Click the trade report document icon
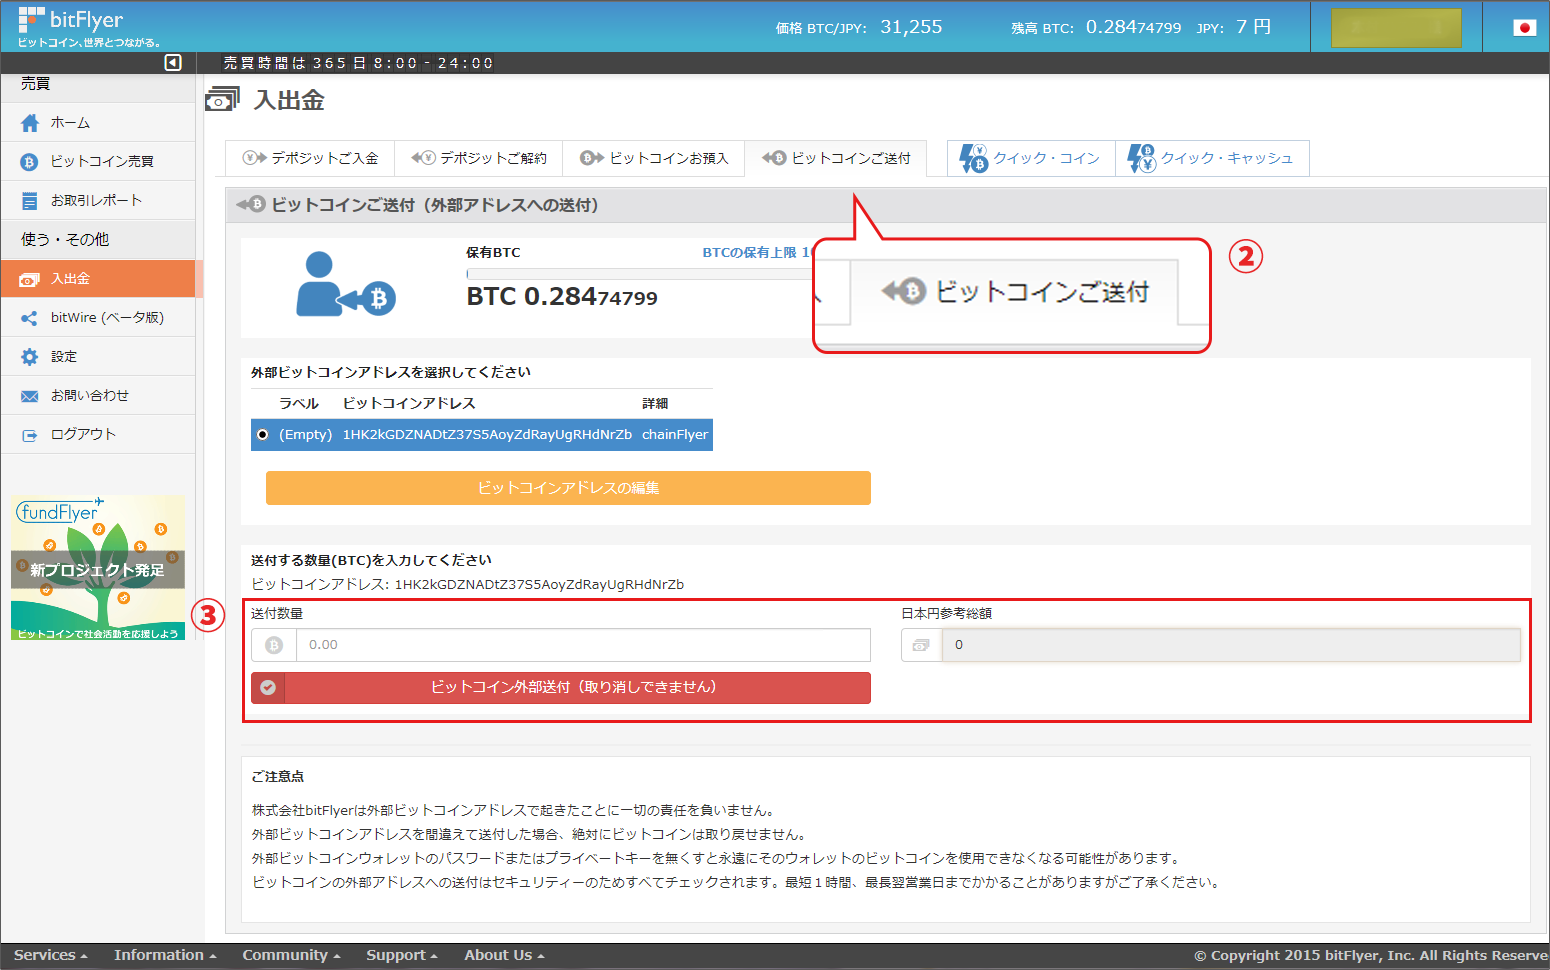1550x970 pixels. coord(30,201)
